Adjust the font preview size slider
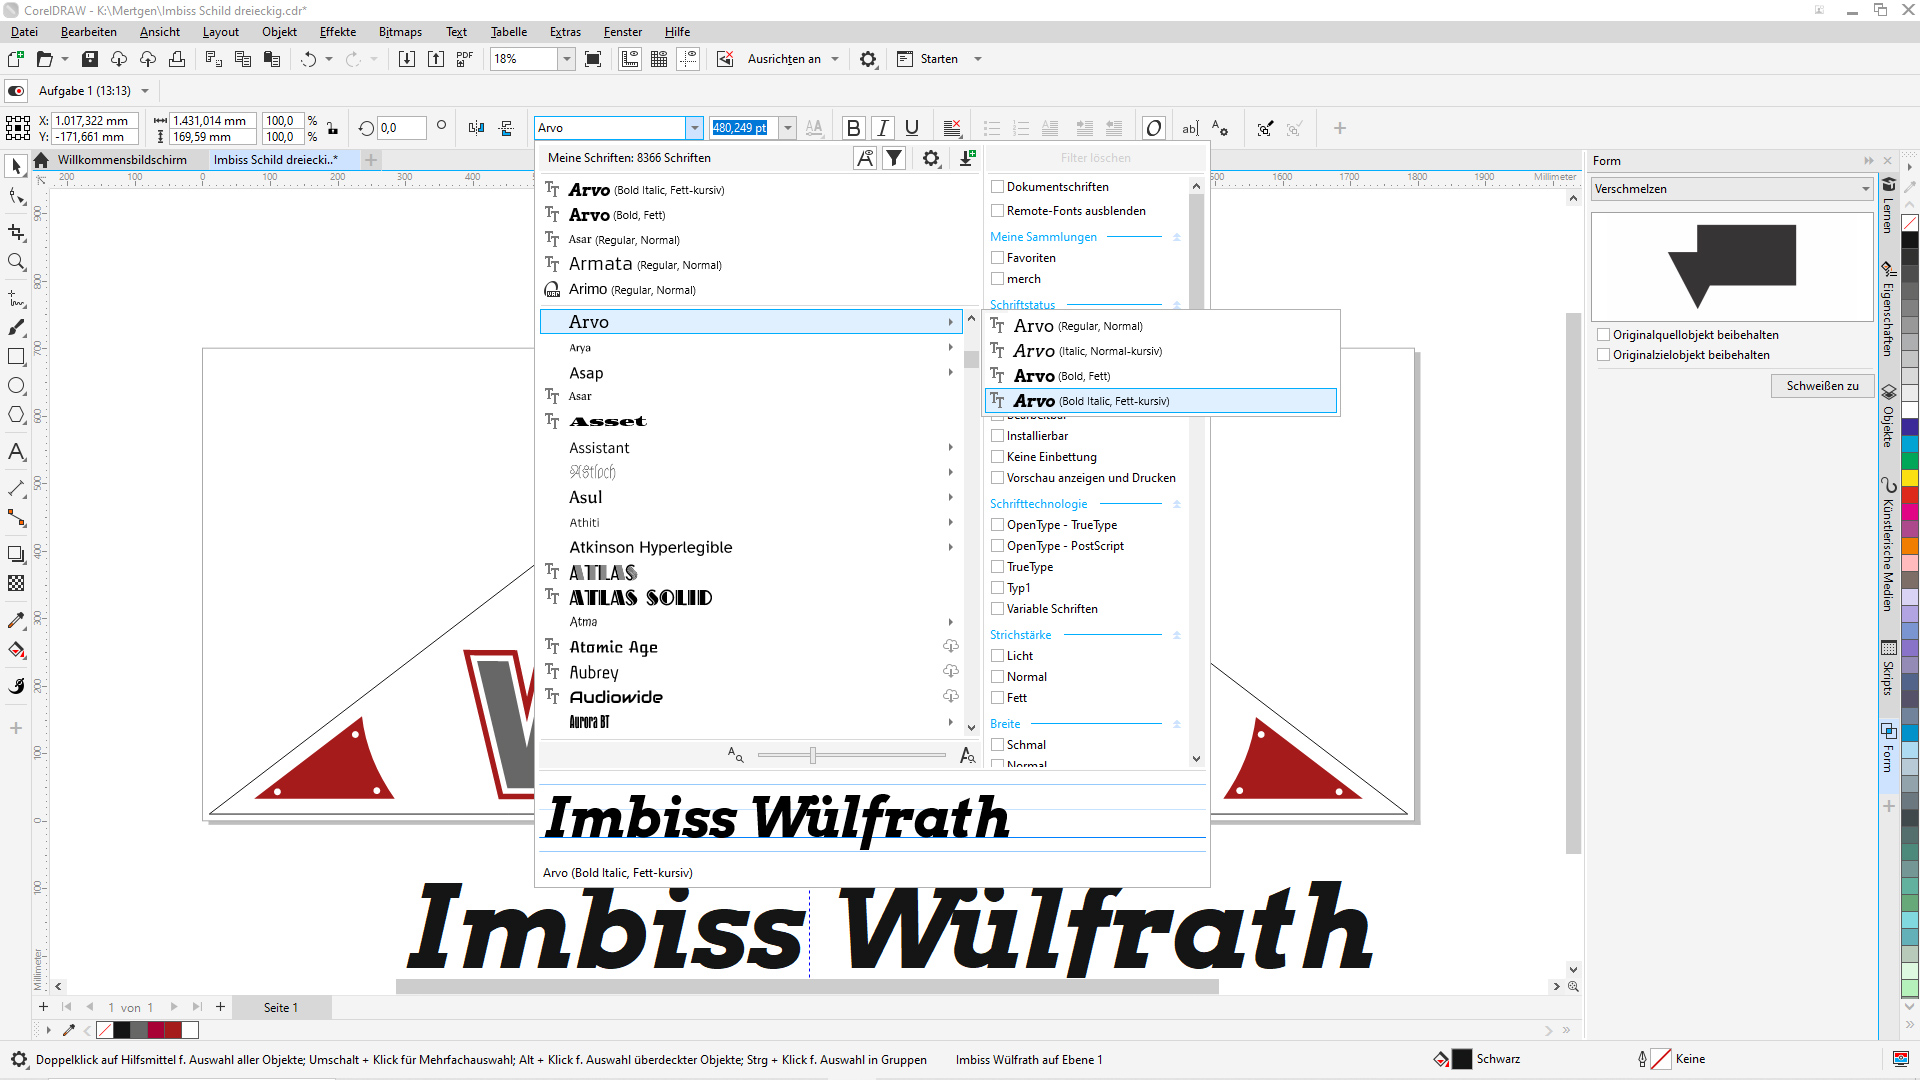Image resolution: width=1920 pixels, height=1080 pixels. 813,756
